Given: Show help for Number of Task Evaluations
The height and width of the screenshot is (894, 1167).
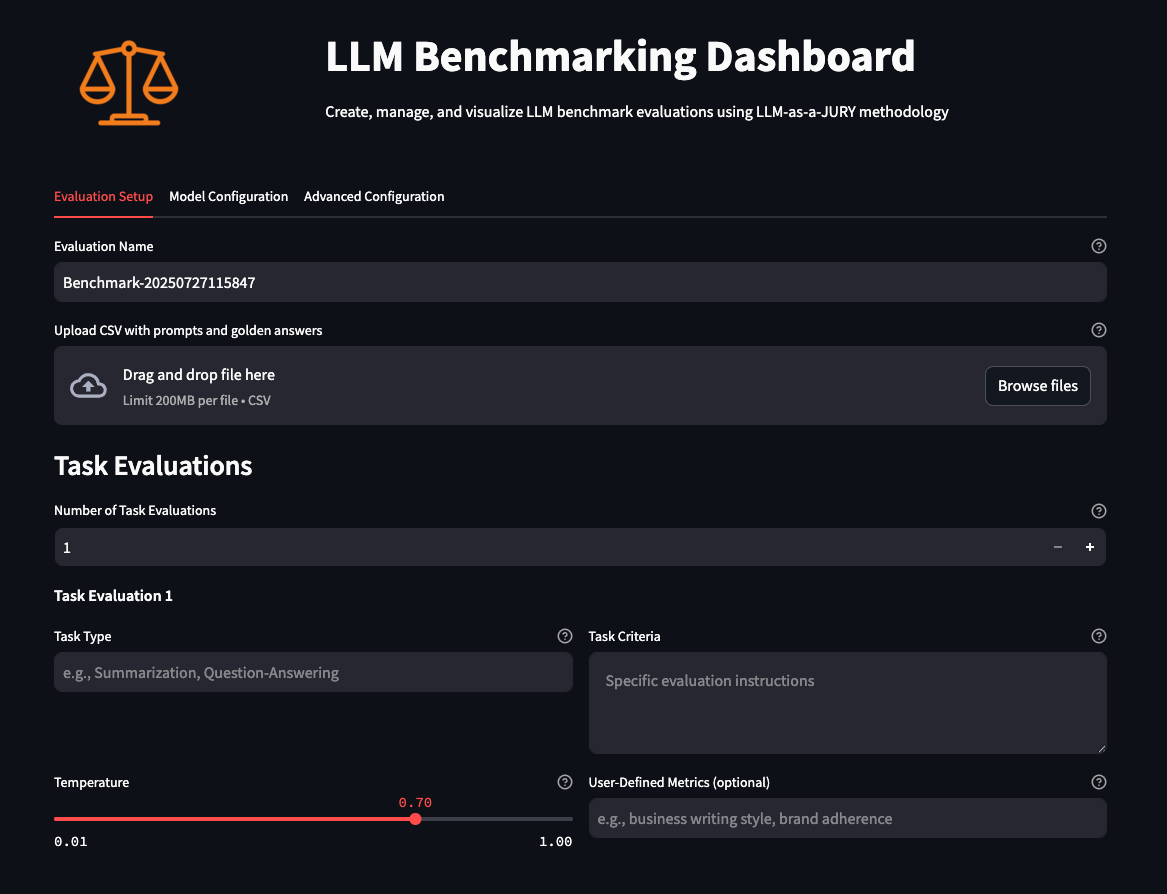Looking at the screenshot, I should (x=1099, y=511).
